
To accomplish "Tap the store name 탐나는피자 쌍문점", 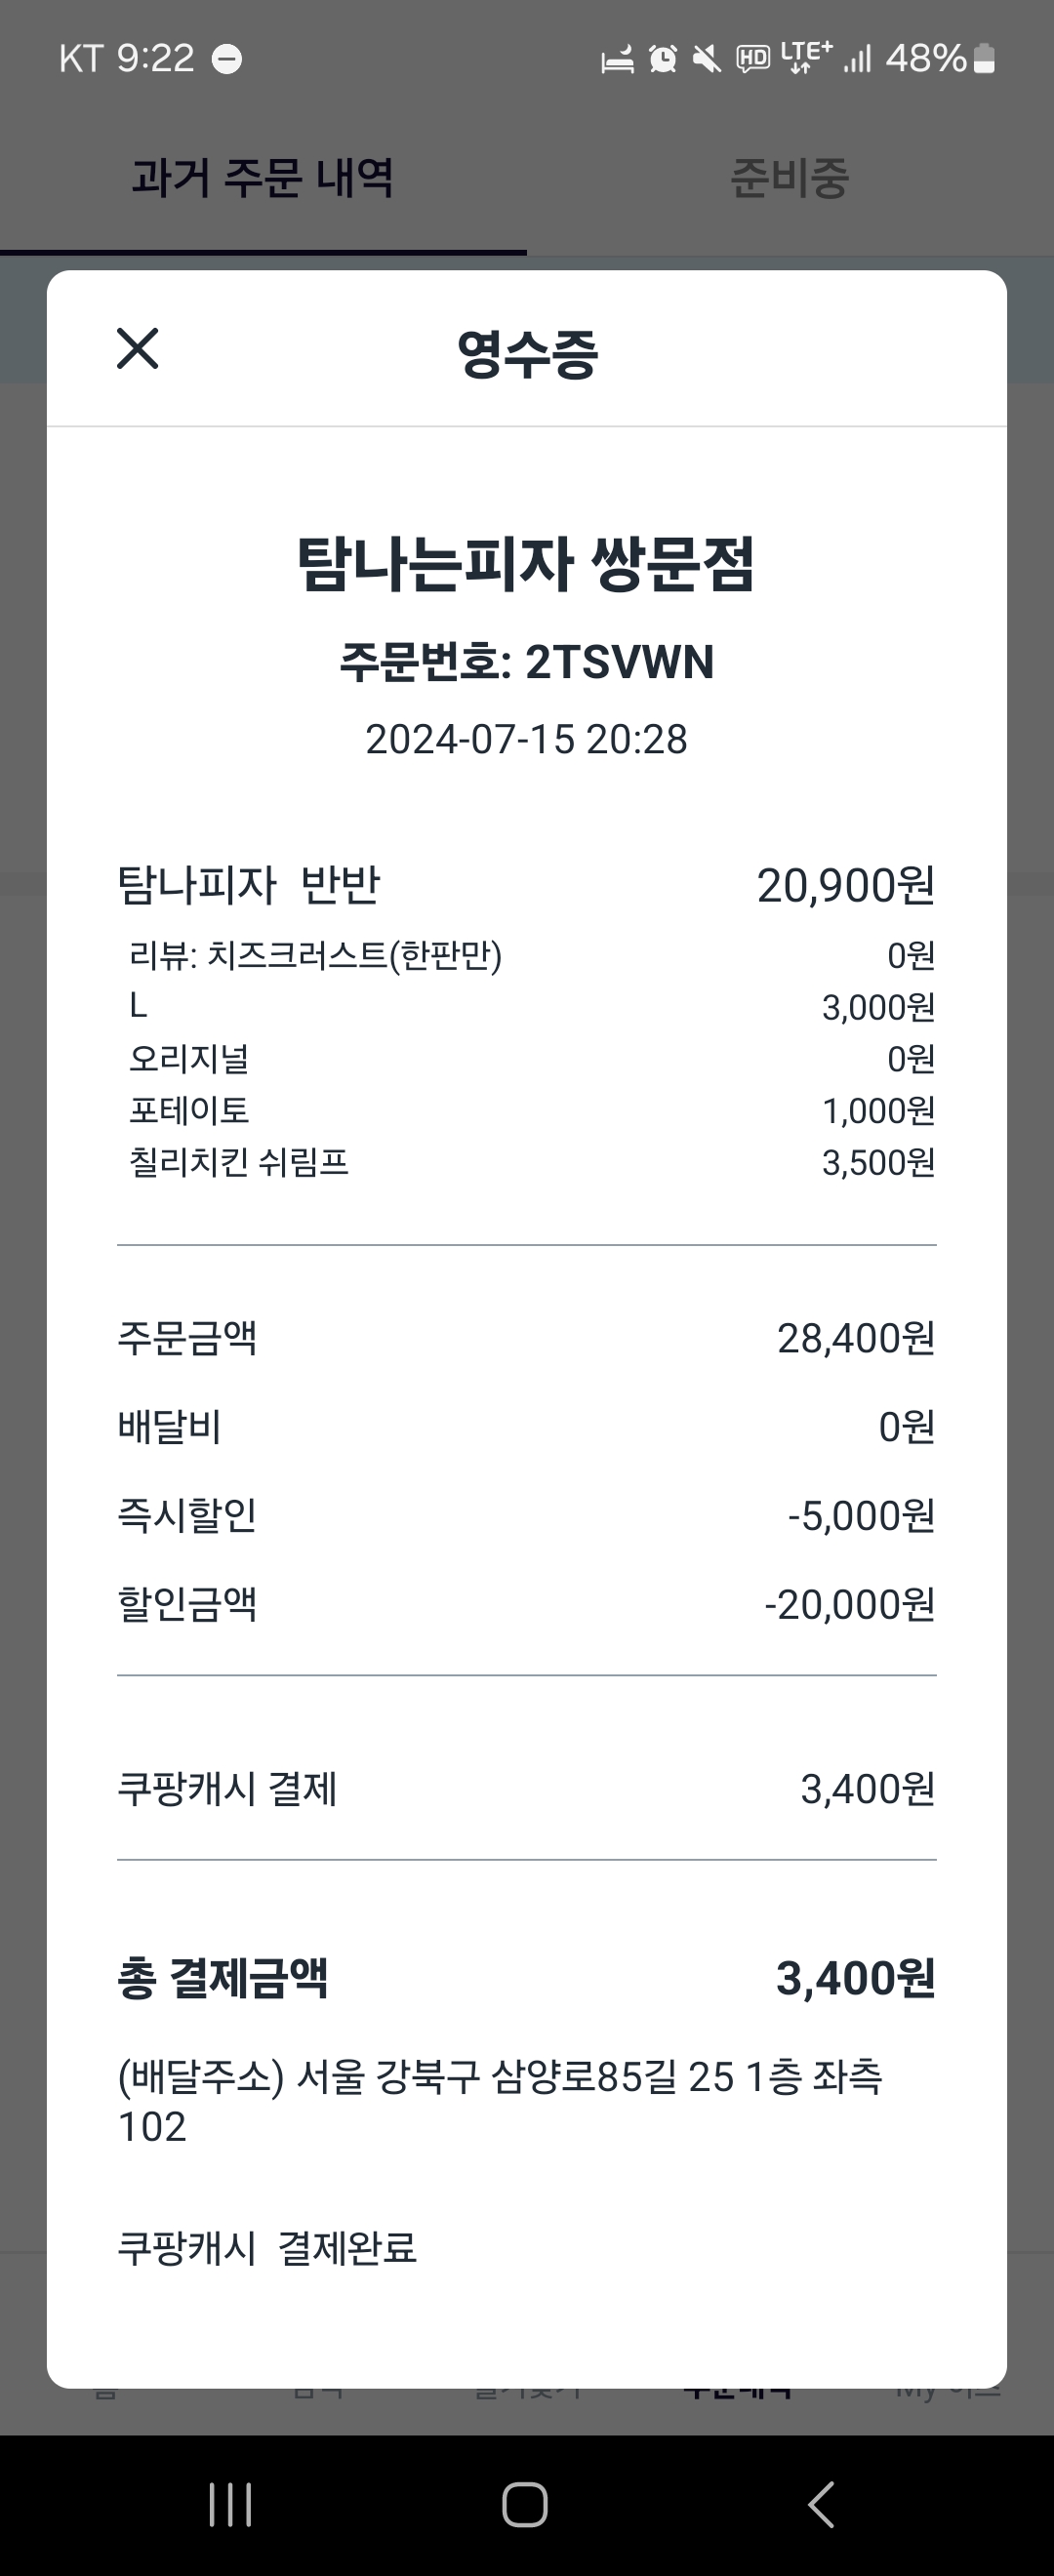I will point(526,564).
